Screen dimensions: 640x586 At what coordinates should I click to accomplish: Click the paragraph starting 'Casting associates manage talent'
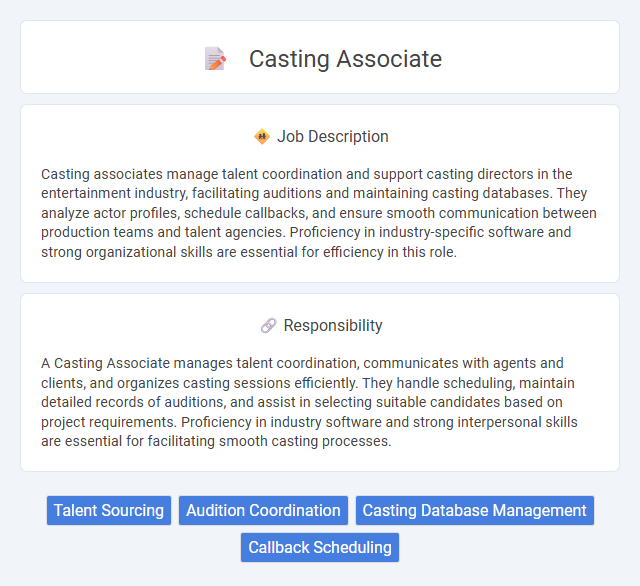(319, 213)
